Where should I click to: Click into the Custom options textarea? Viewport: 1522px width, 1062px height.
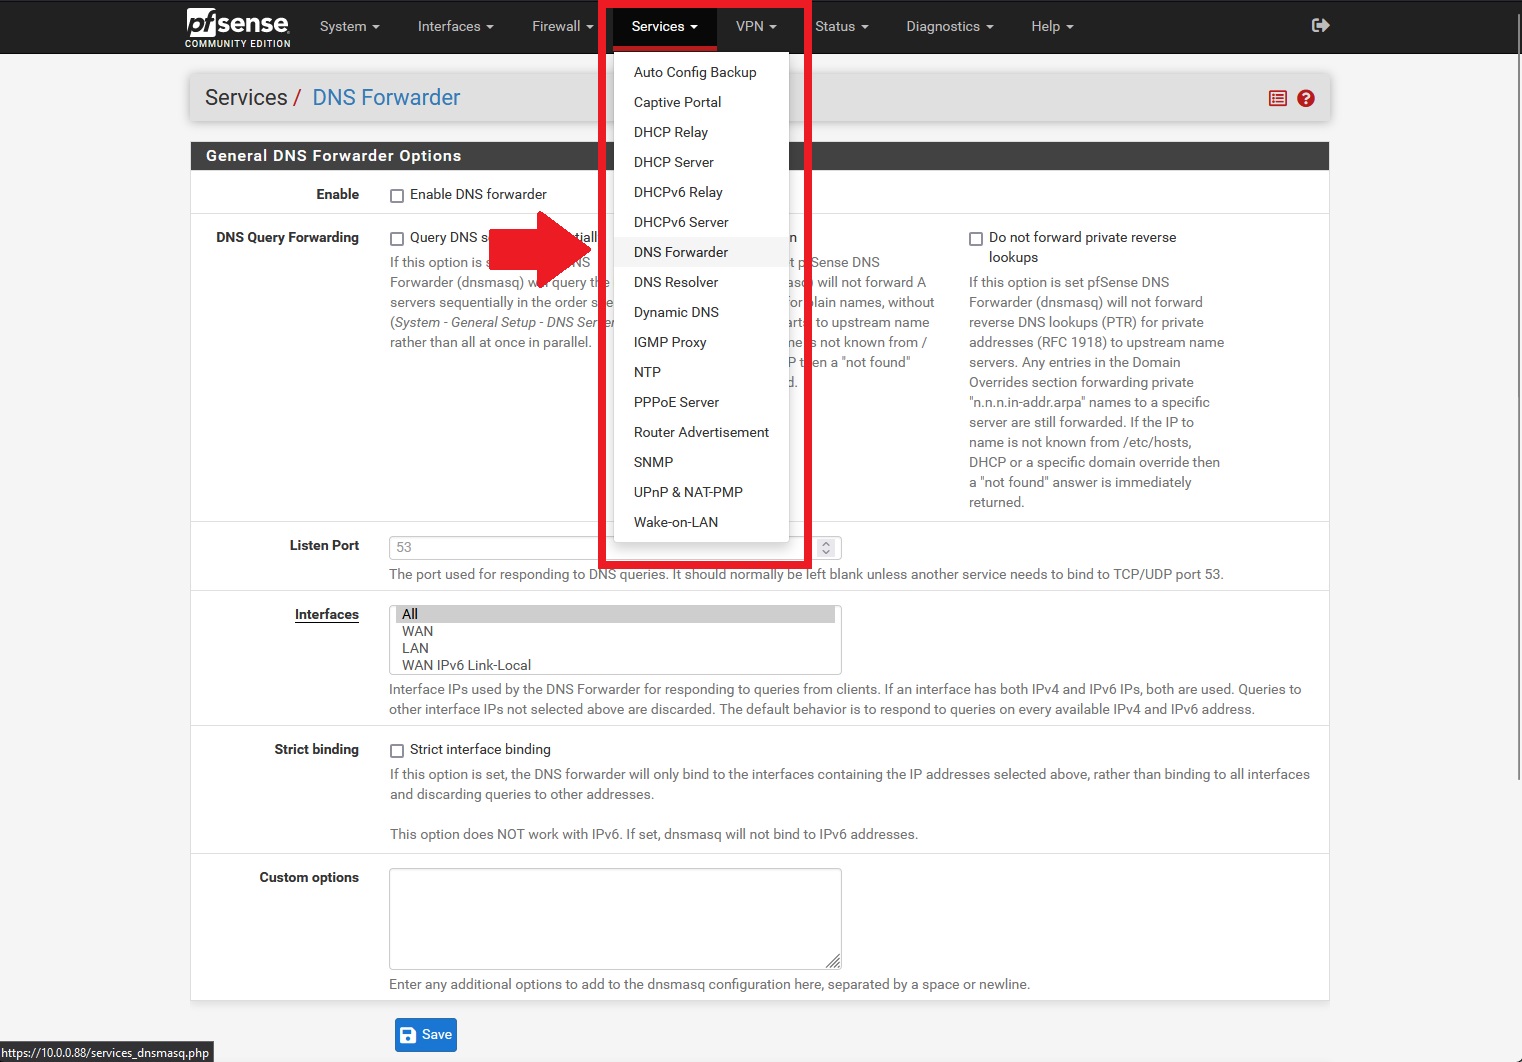[615, 919]
